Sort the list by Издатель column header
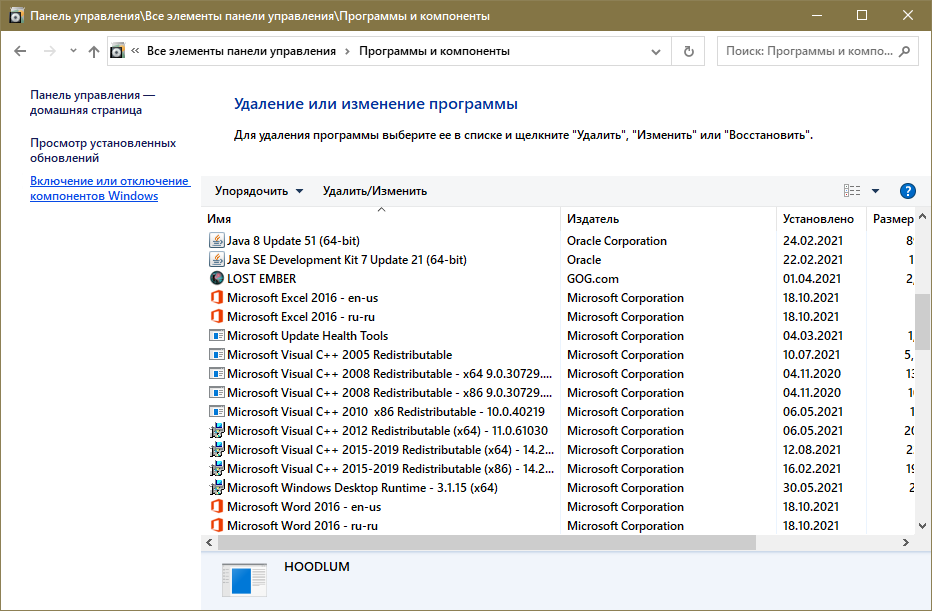The image size is (932, 611). click(x=593, y=219)
